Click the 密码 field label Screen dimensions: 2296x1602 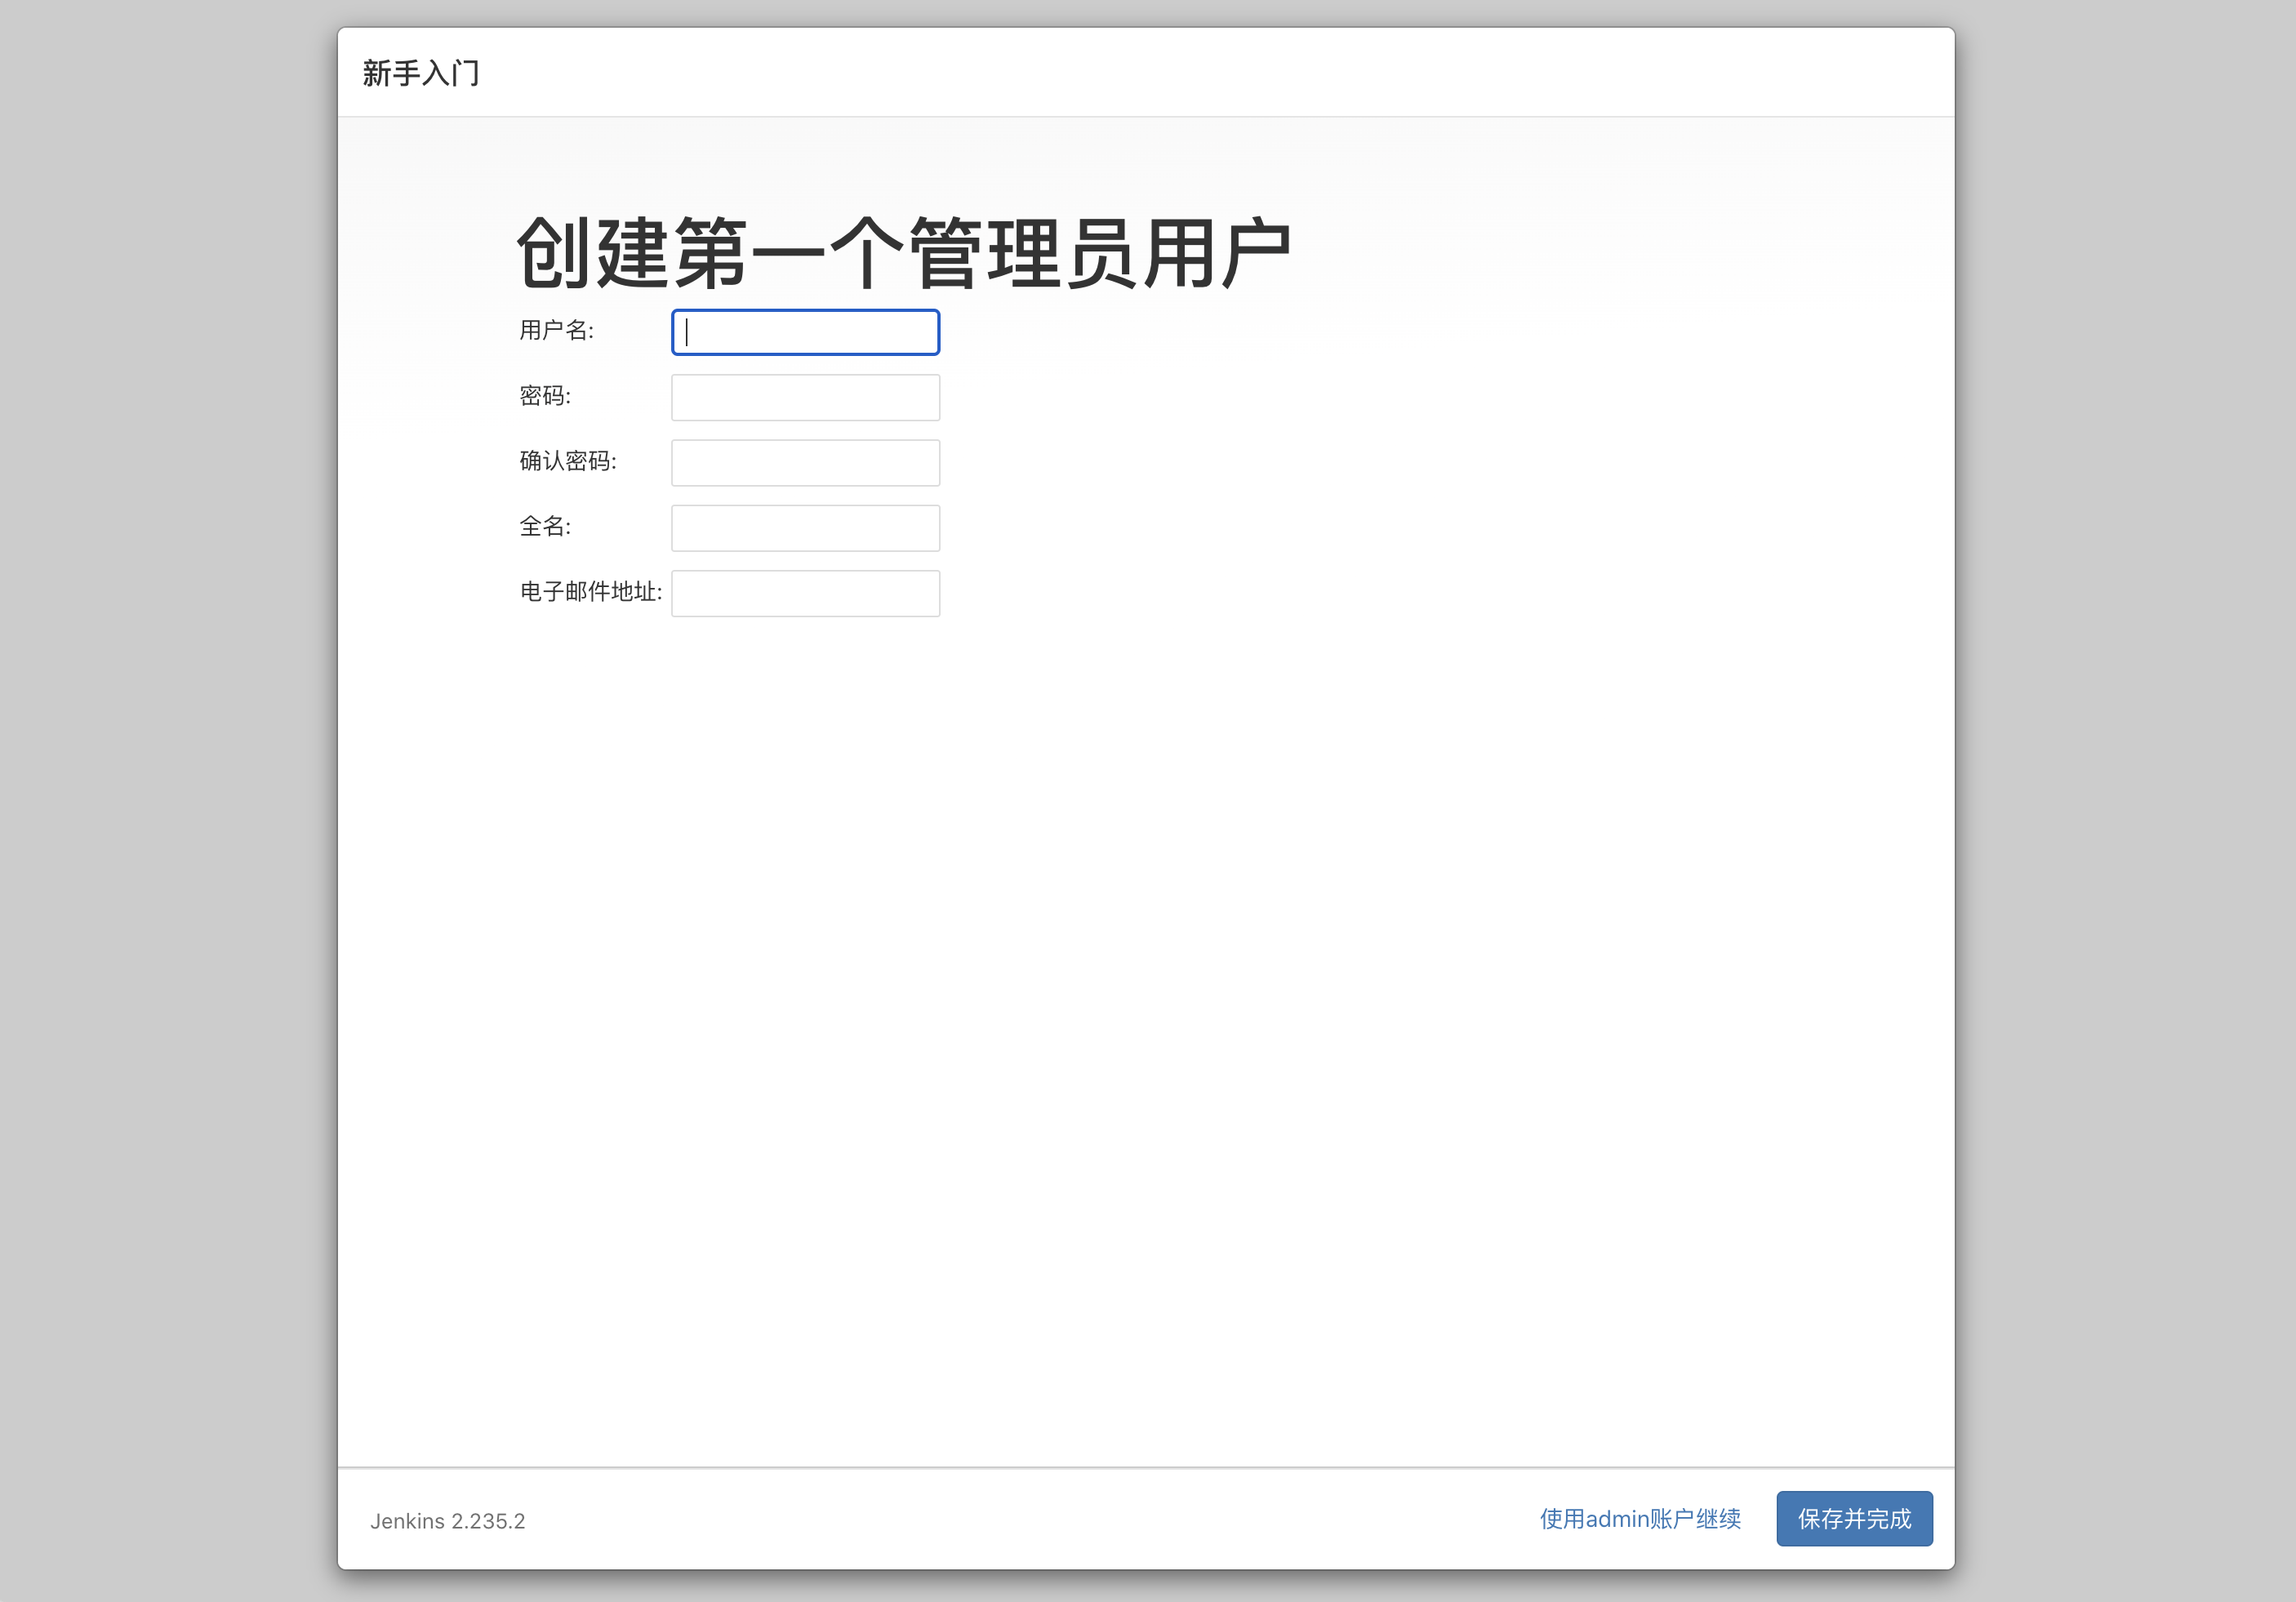coord(544,396)
